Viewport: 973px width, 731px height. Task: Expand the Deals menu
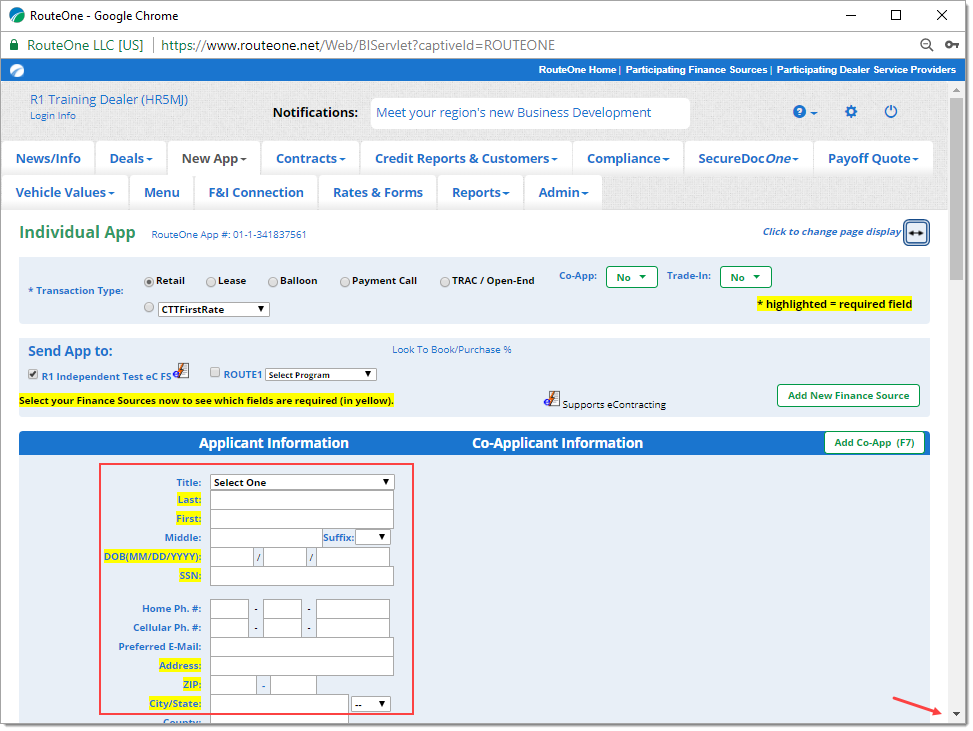pyautogui.click(x=131, y=159)
